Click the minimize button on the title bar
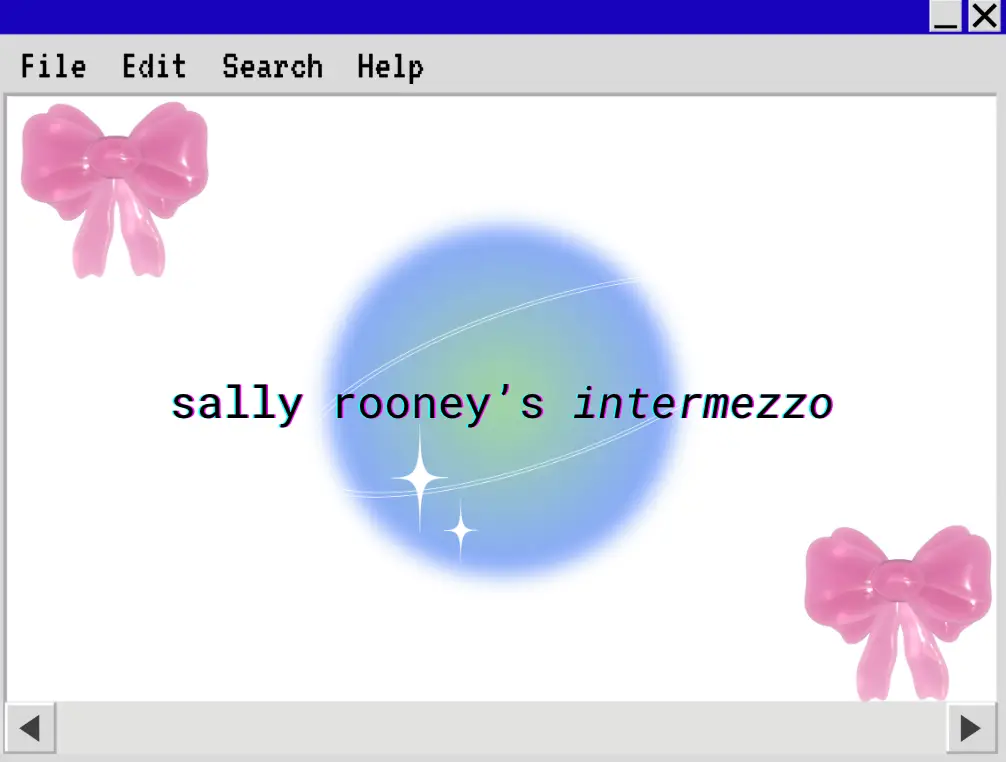The image size is (1006, 762). point(947,17)
